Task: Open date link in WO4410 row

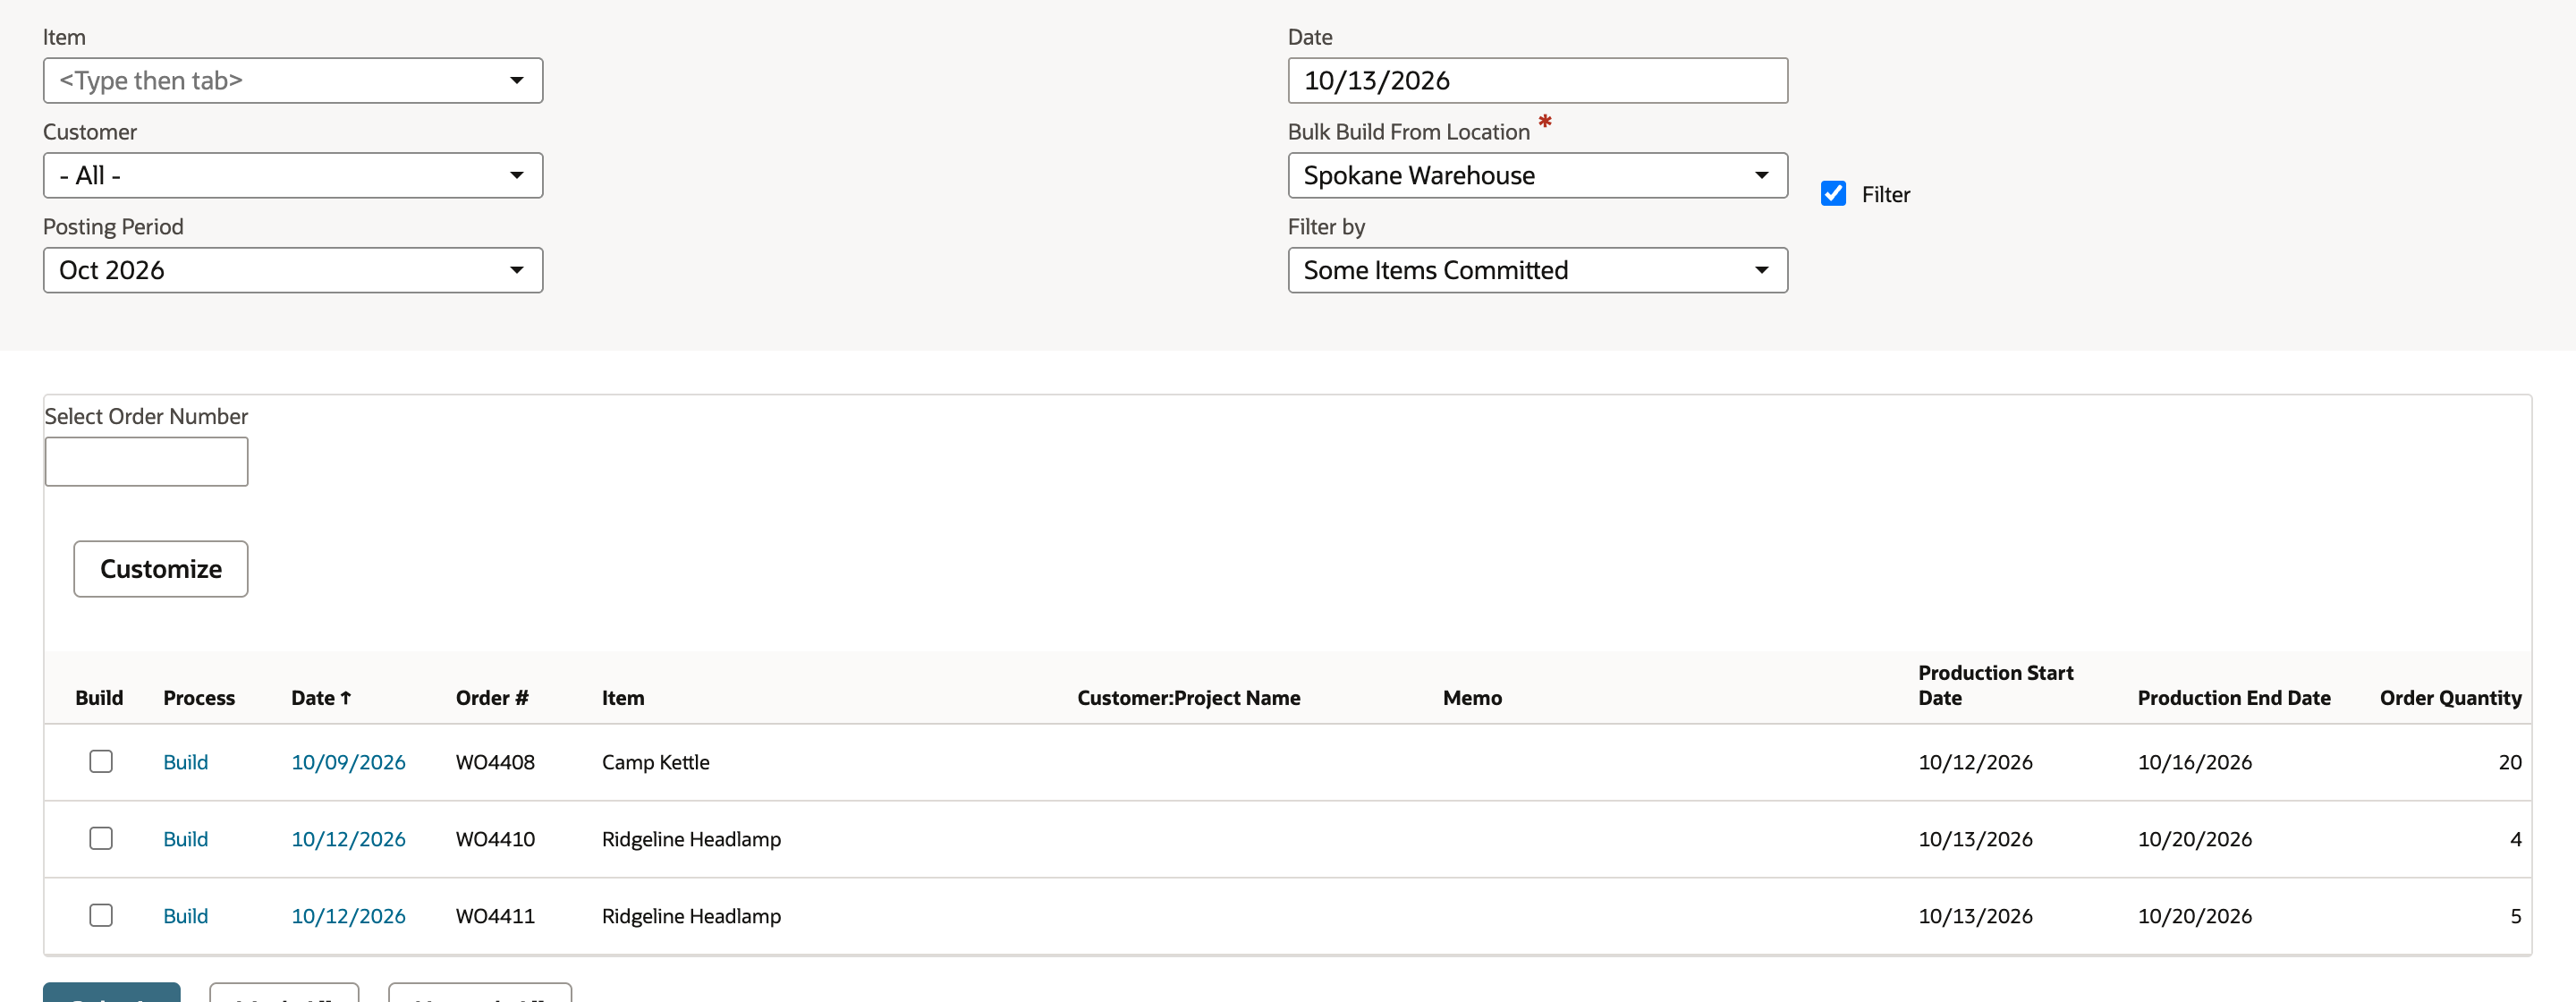Action: pos(348,839)
